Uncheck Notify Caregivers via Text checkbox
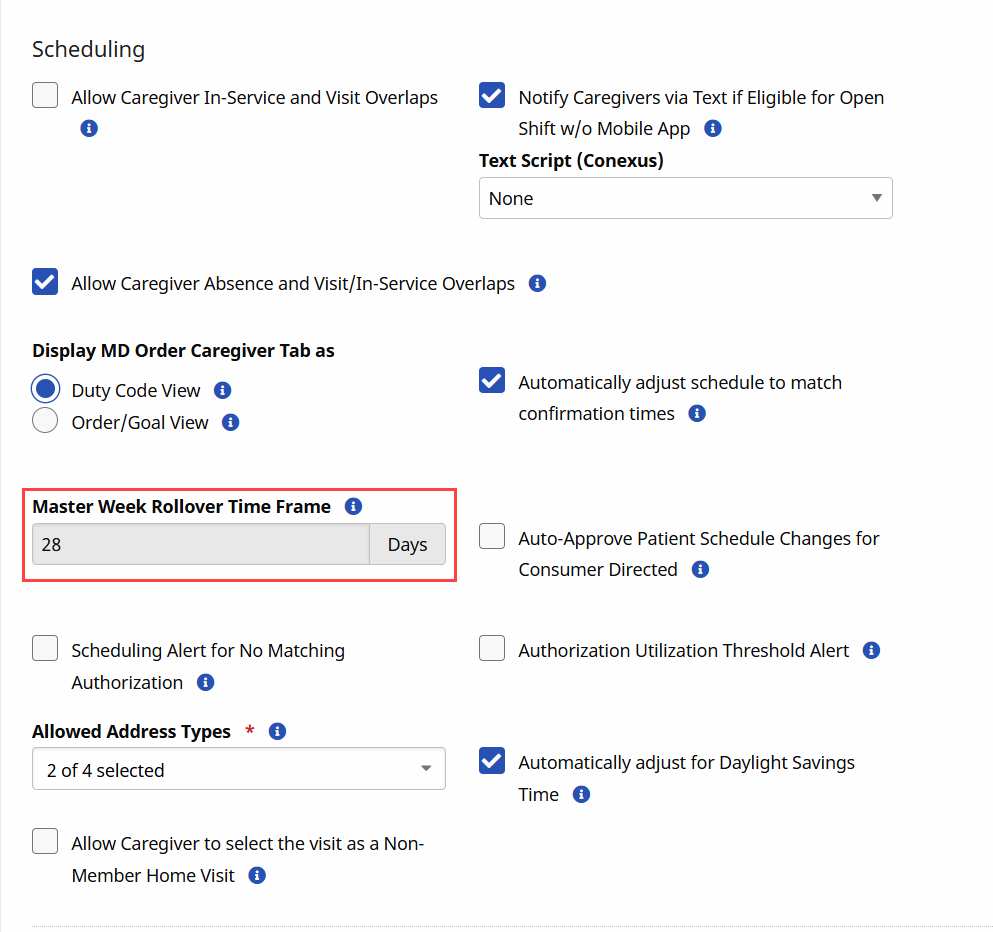The height and width of the screenshot is (932, 993). [x=492, y=96]
